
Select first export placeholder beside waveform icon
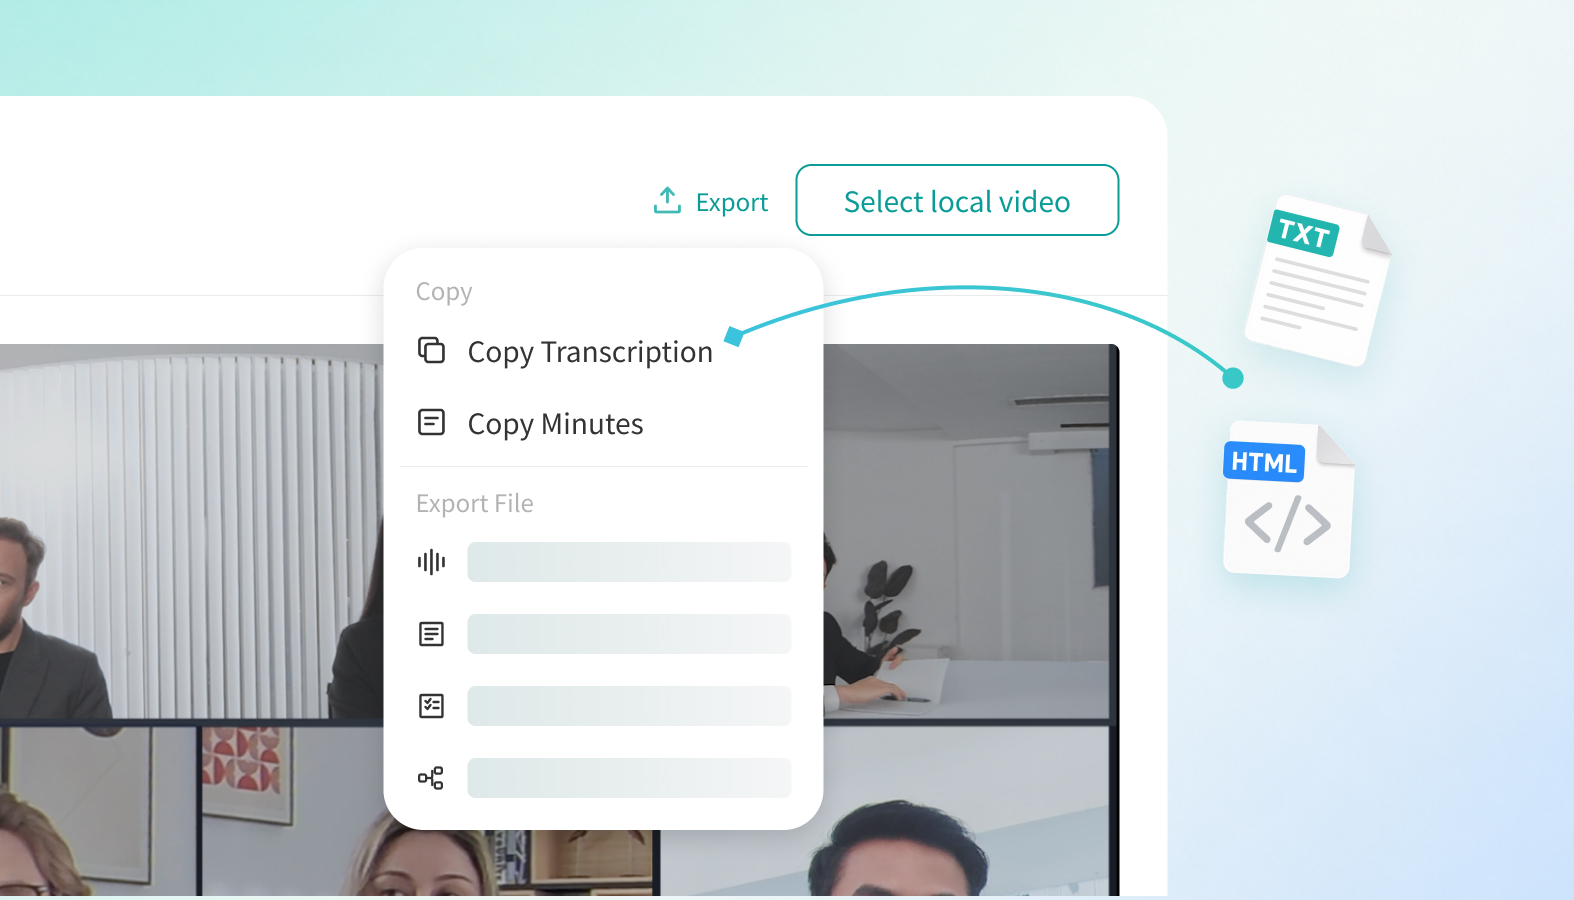pos(629,562)
